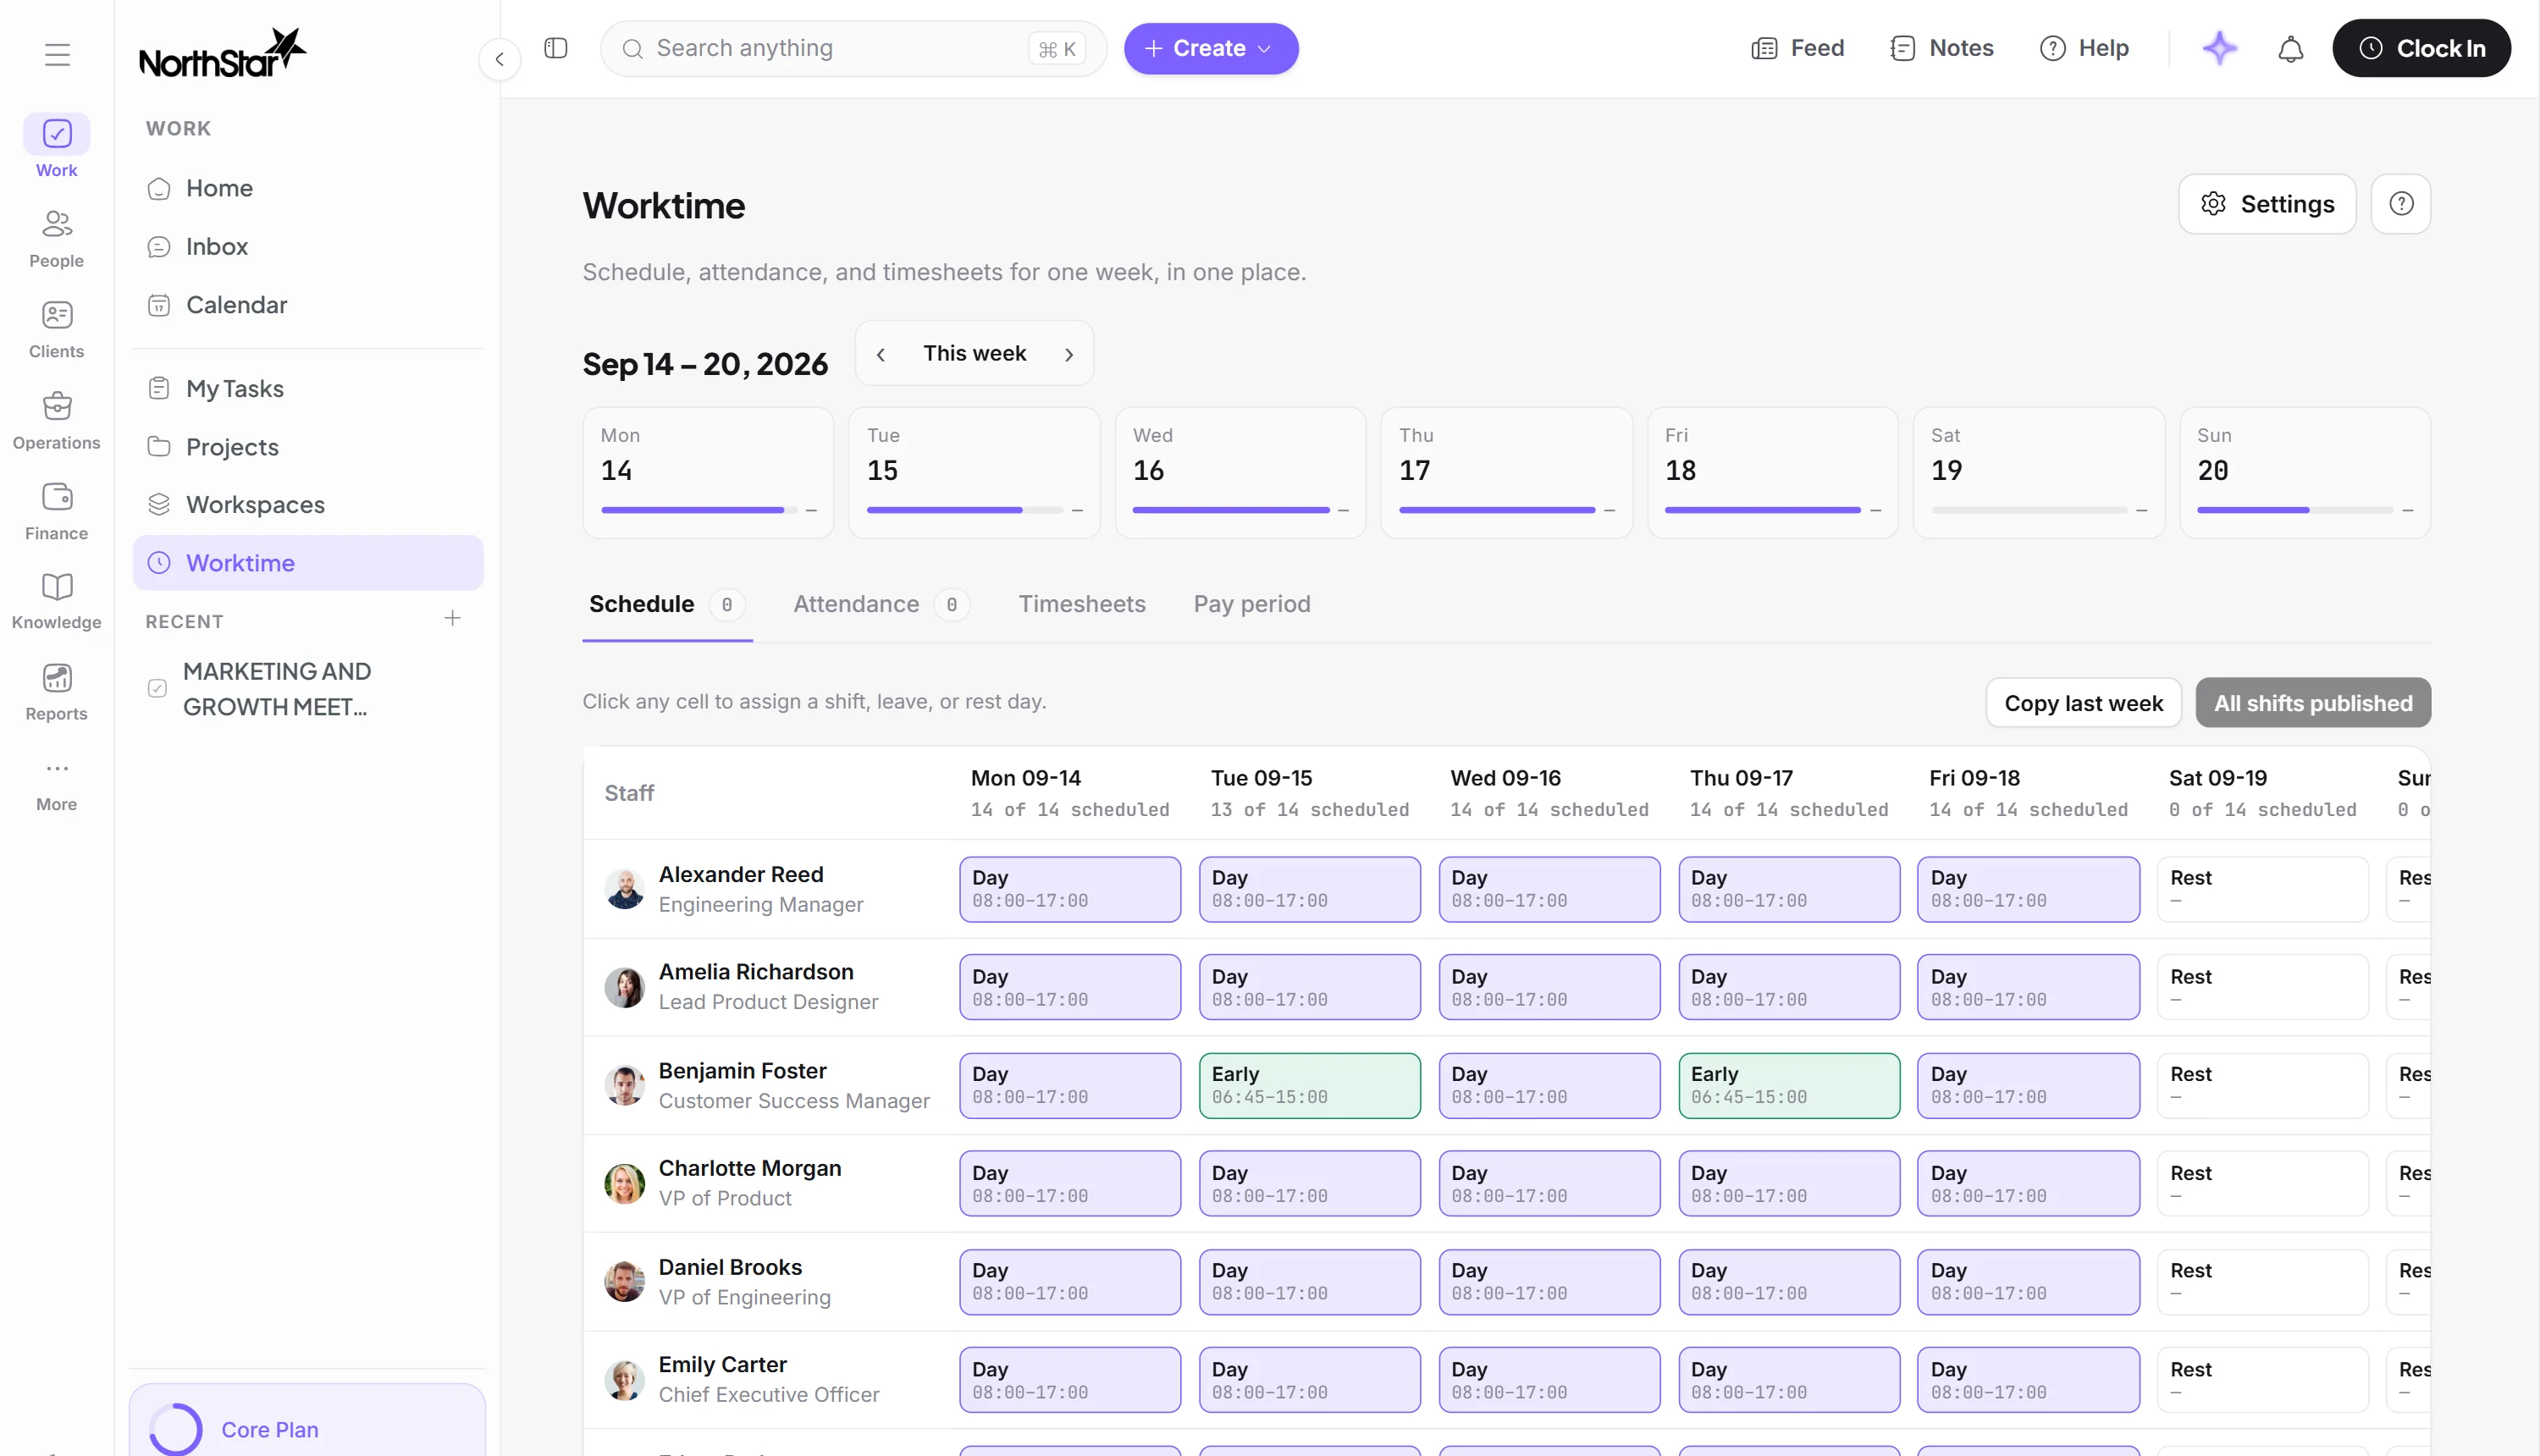2540x1456 pixels.
Task: Open Worktime Settings
Action: pos(2267,204)
